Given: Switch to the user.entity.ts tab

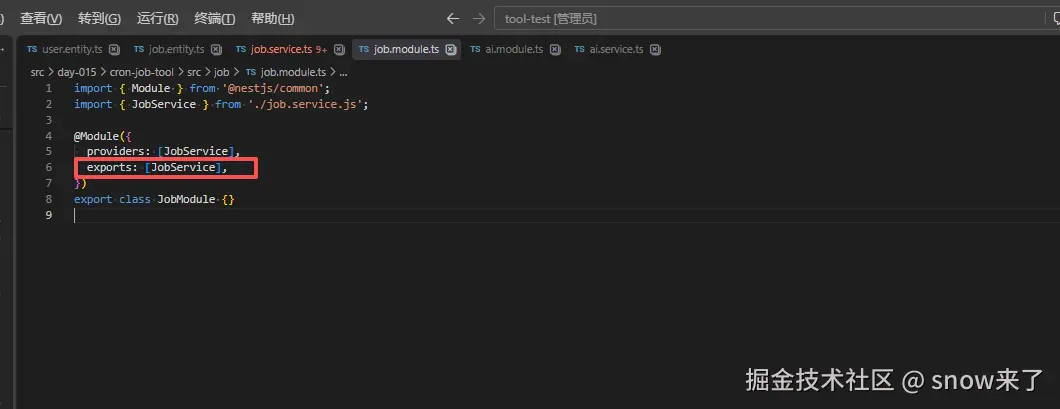Looking at the screenshot, I should [72, 49].
